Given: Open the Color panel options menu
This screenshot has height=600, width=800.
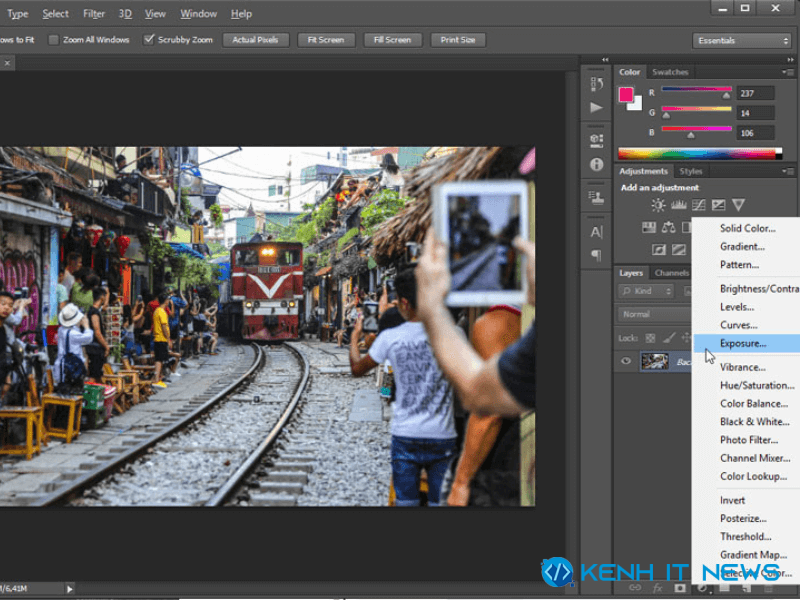Looking at the screenshot, I should (788, 72).
